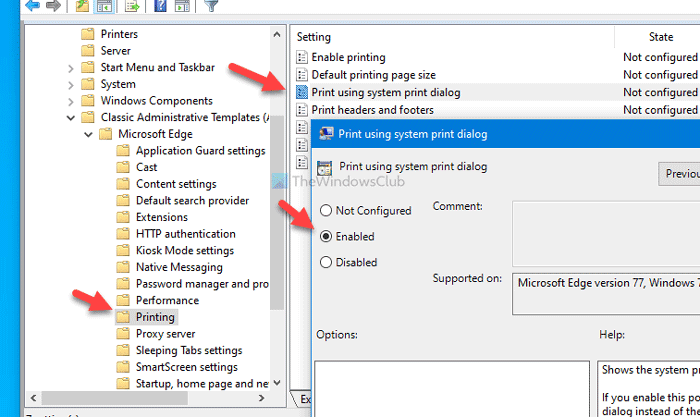Click the Up one level folder icon
The height and width of the screenshot is (417, 700).
pos(82,5)
